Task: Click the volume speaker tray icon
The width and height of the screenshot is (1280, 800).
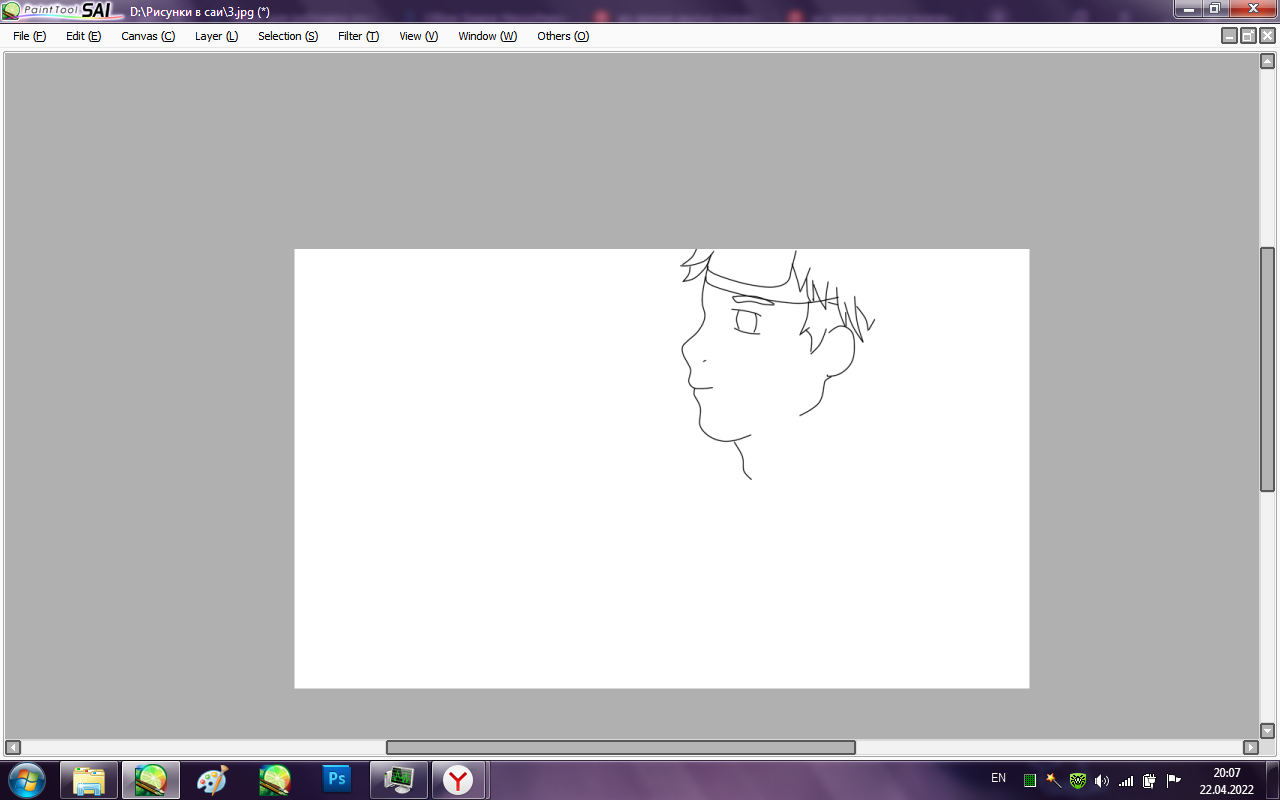Action: (x=1102, y=780)
